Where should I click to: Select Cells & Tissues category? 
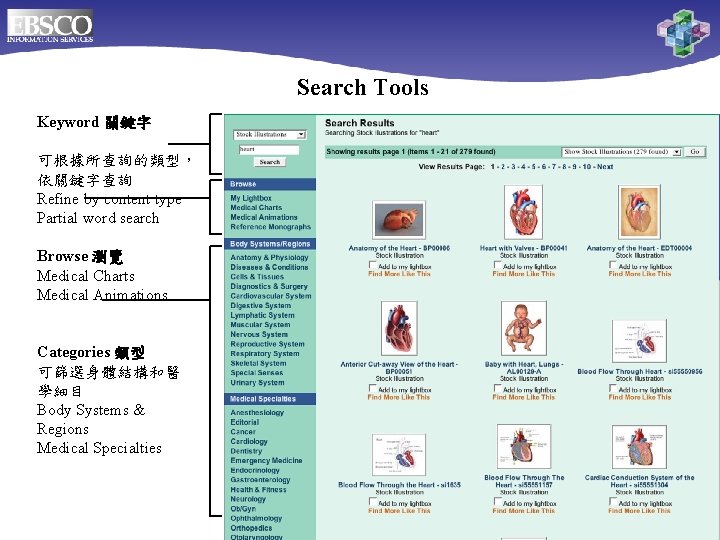coord(257,277)
